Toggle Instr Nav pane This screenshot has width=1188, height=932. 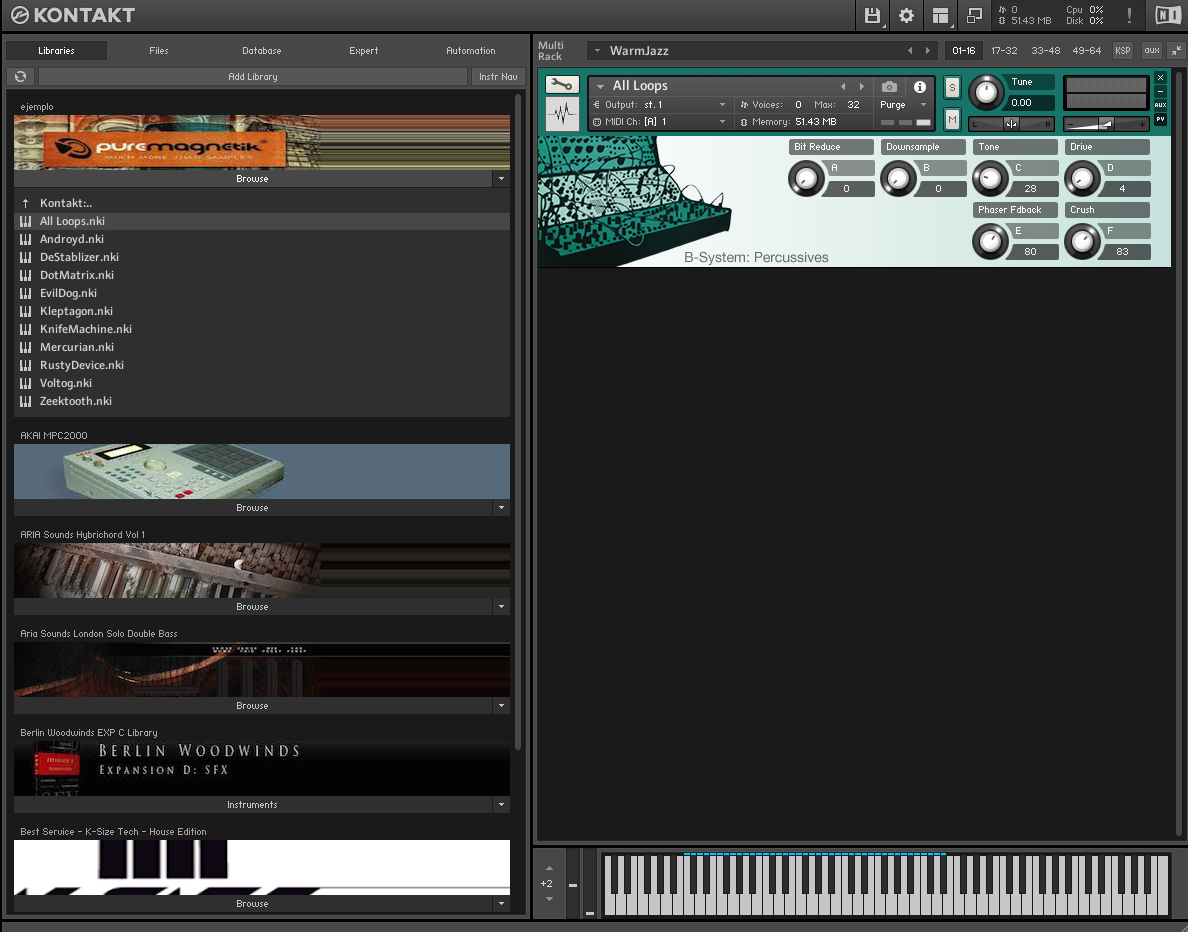(498, 77)
